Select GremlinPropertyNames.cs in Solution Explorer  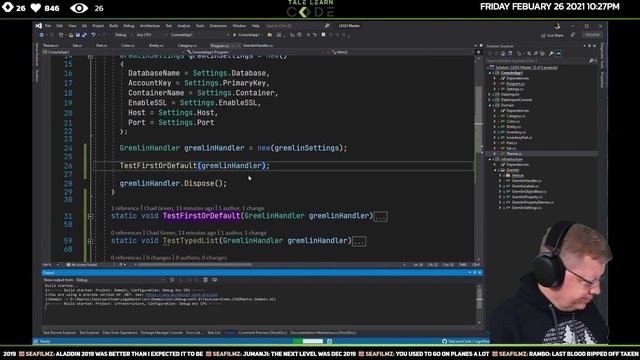(x=532, y=202)
